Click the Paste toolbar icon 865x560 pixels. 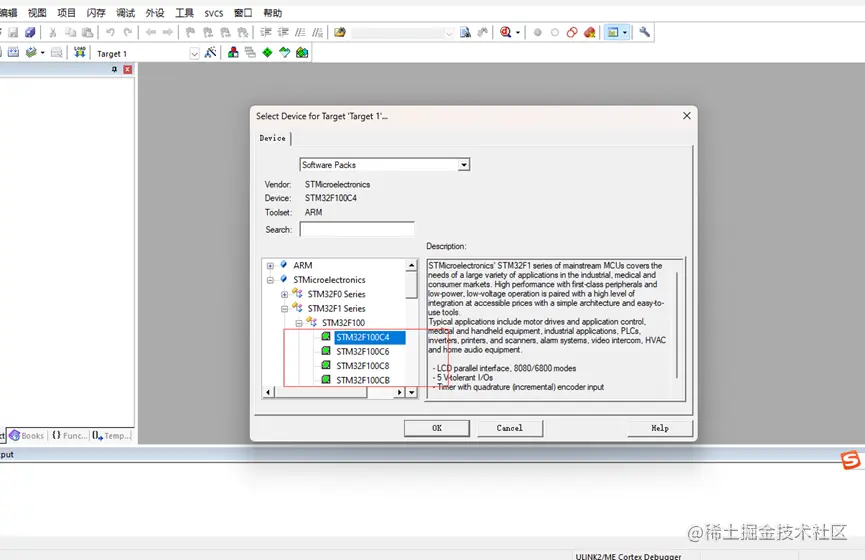87,33
